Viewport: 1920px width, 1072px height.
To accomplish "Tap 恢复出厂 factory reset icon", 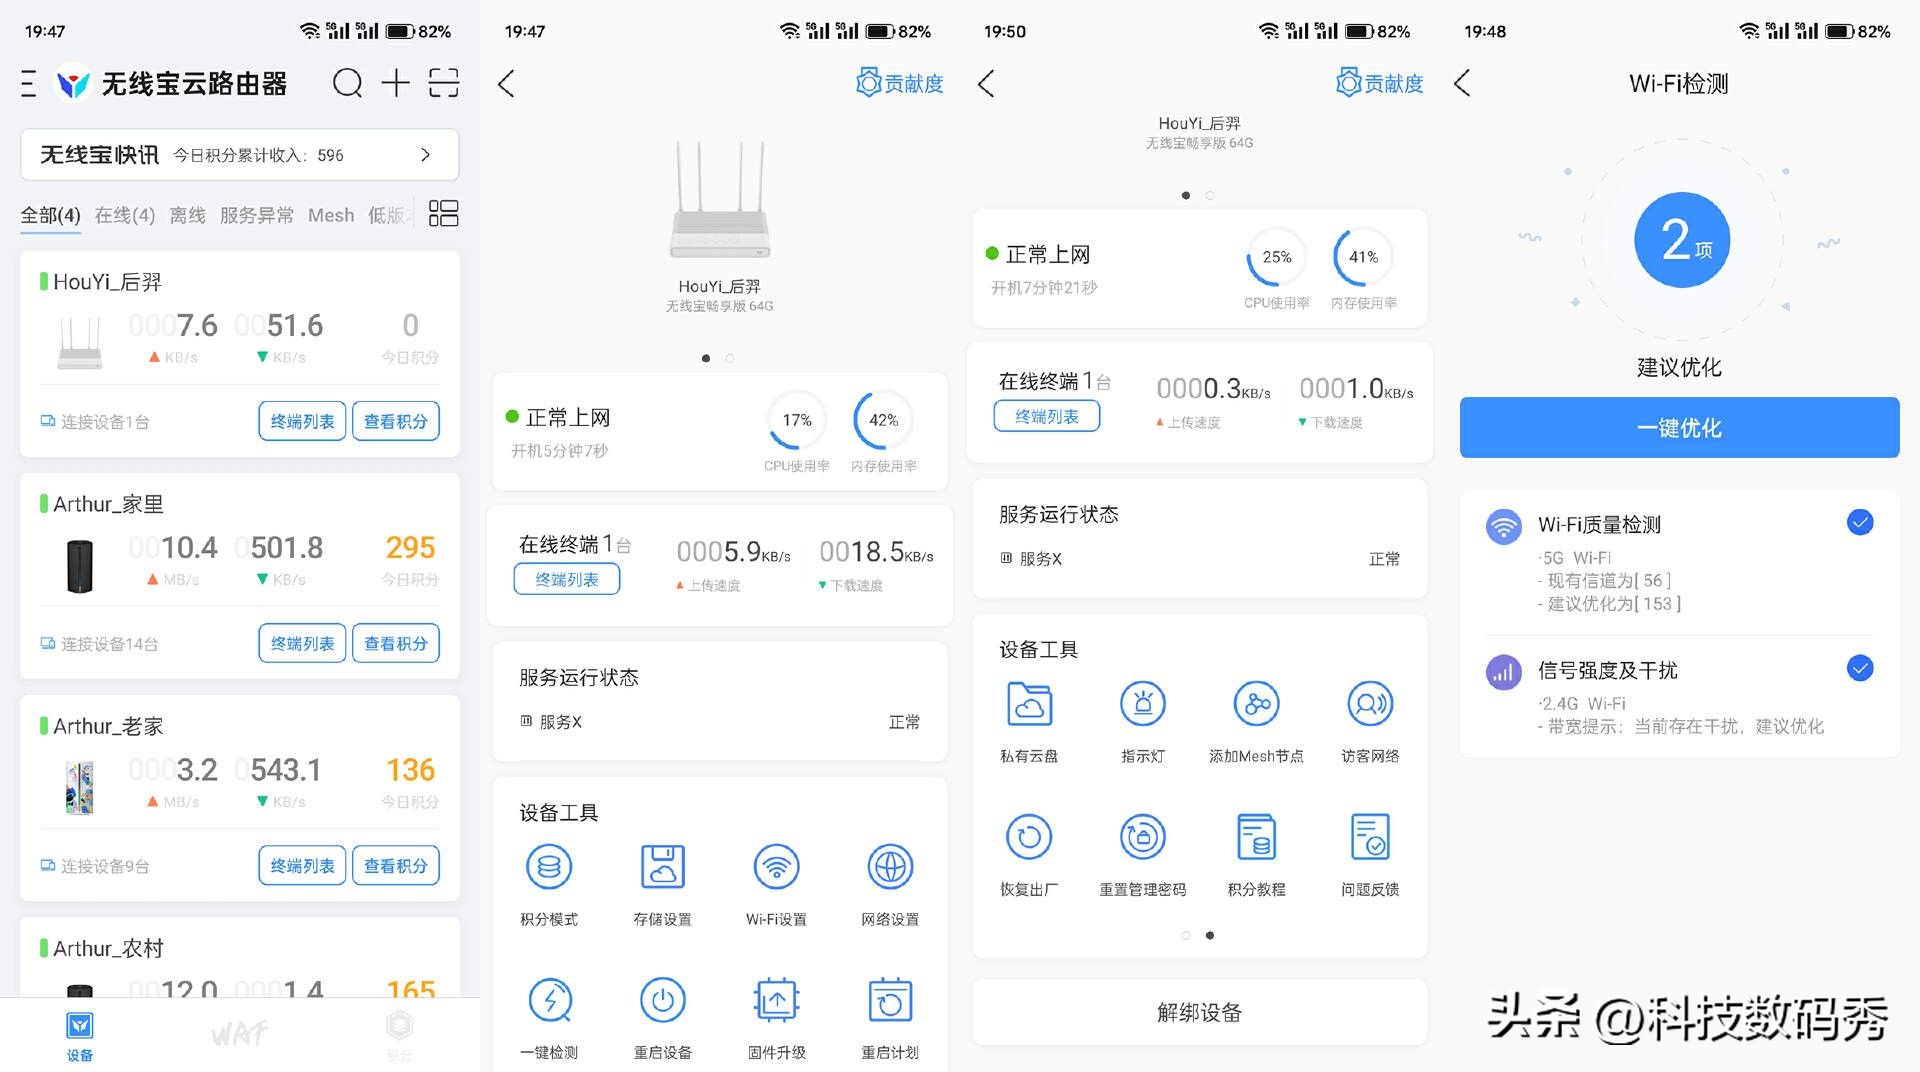I will pyautogui.click(x=1029, y=837).
